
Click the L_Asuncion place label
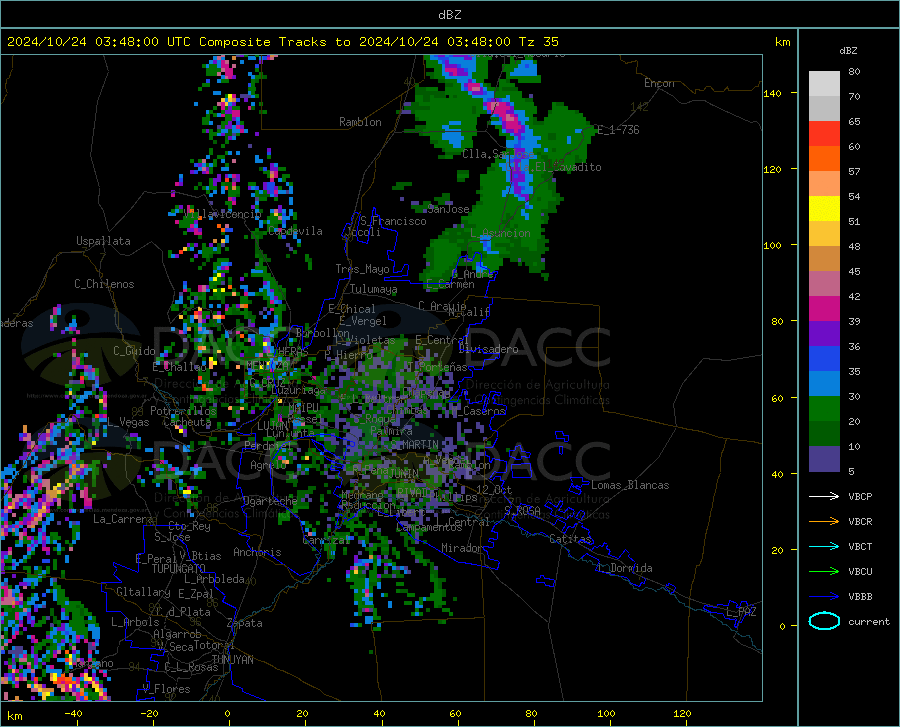point(500,233)
